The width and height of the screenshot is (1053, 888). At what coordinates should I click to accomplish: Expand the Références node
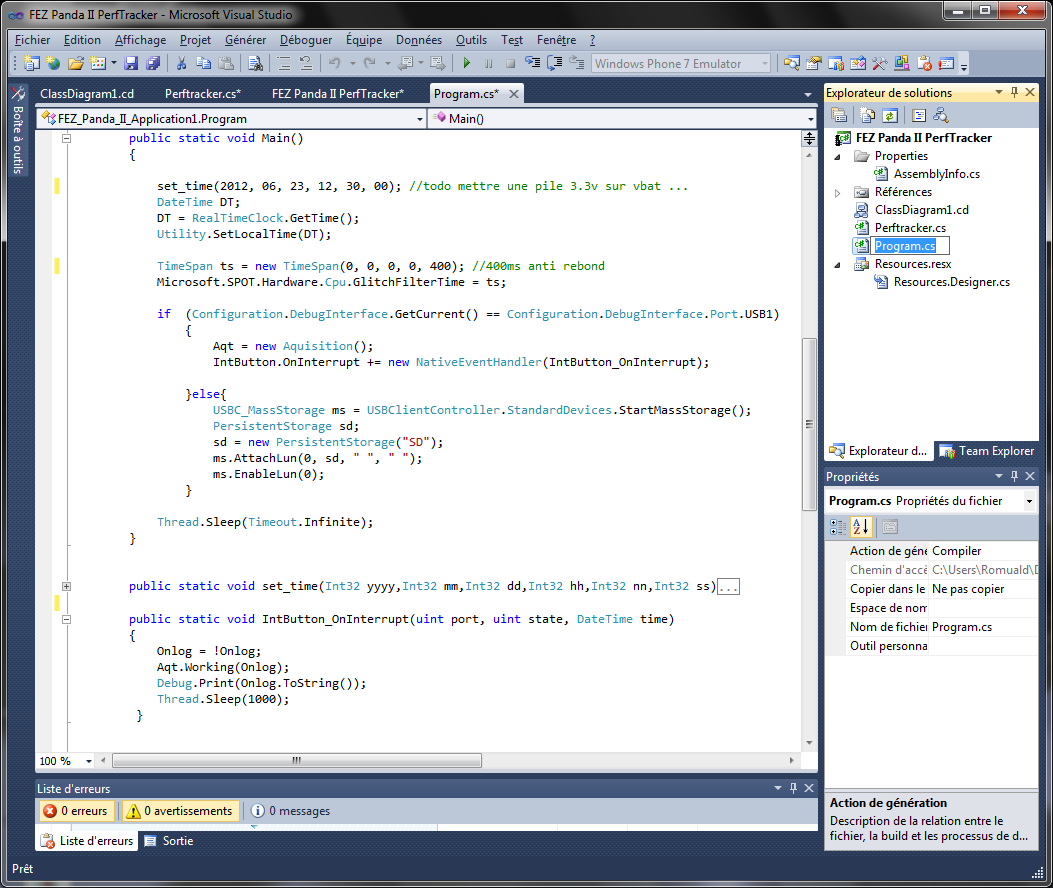pos(837,193)
